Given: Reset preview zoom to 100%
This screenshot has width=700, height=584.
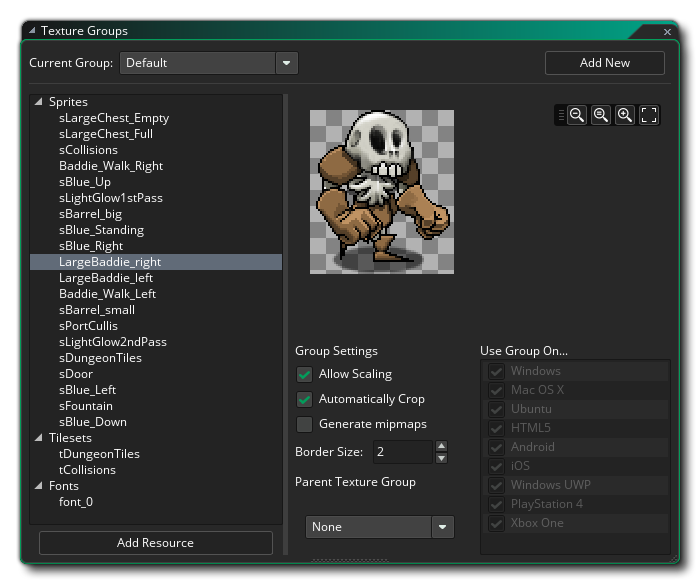Looking at the screenshot, I should [601, 115].
